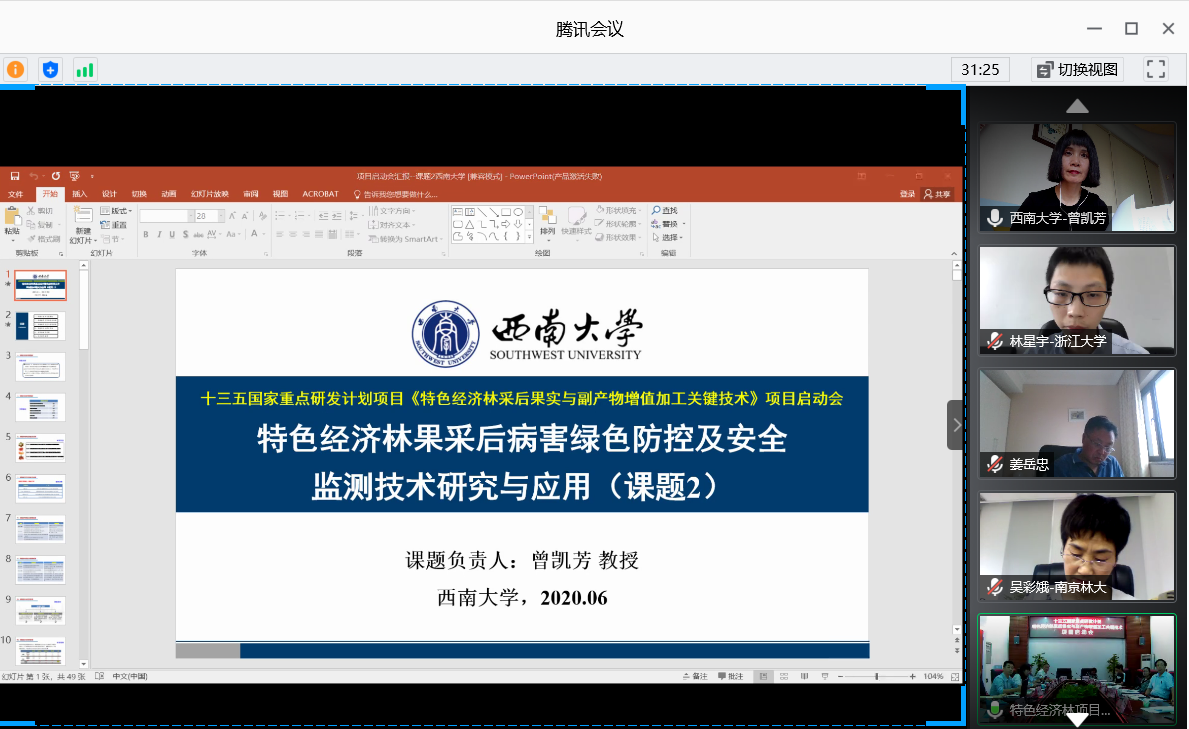Check the green network signal icon
The width and height of the screenshot is (1189, 729).
[x=84, y=69]
